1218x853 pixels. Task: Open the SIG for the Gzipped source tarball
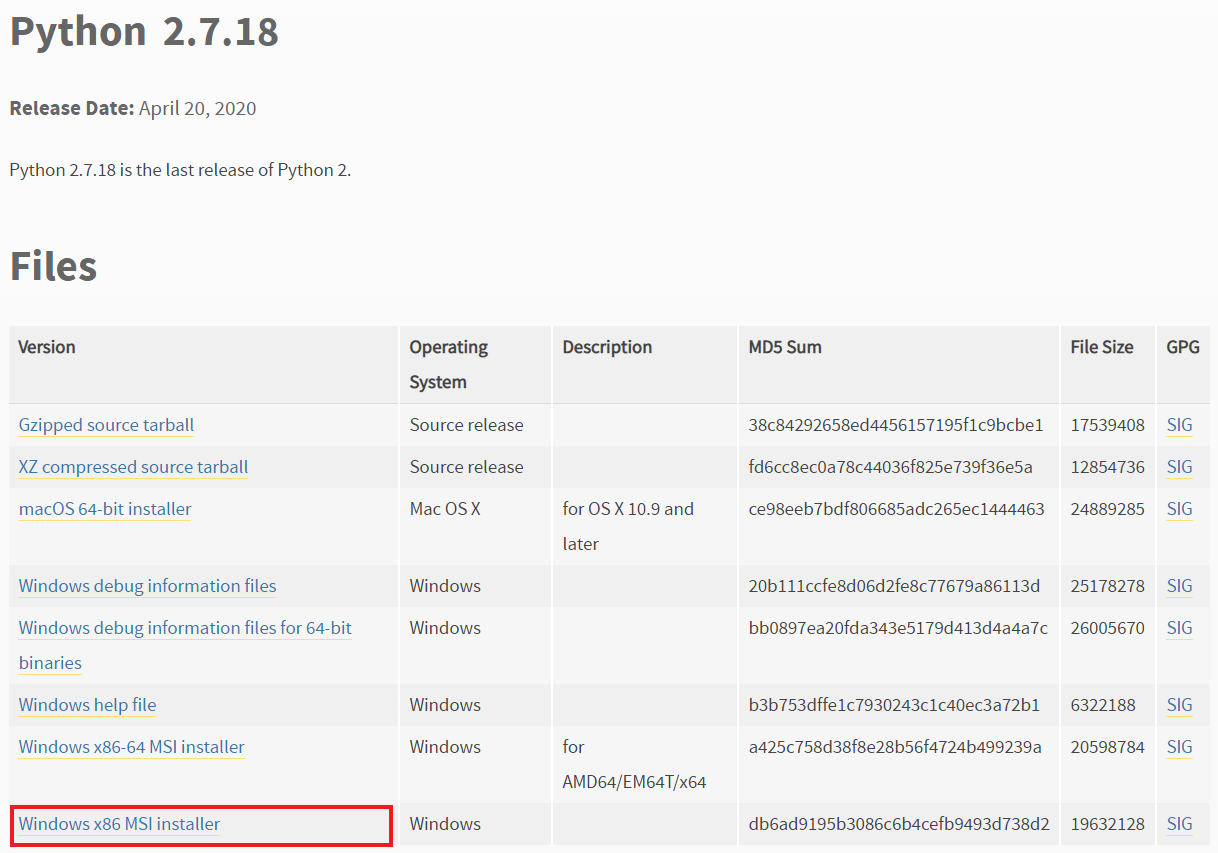[1179, 424]
